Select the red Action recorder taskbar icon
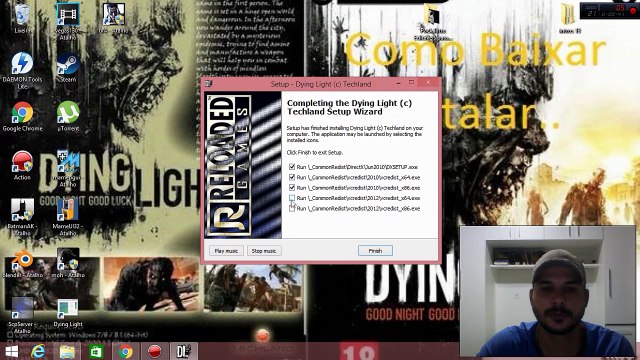 155,351
